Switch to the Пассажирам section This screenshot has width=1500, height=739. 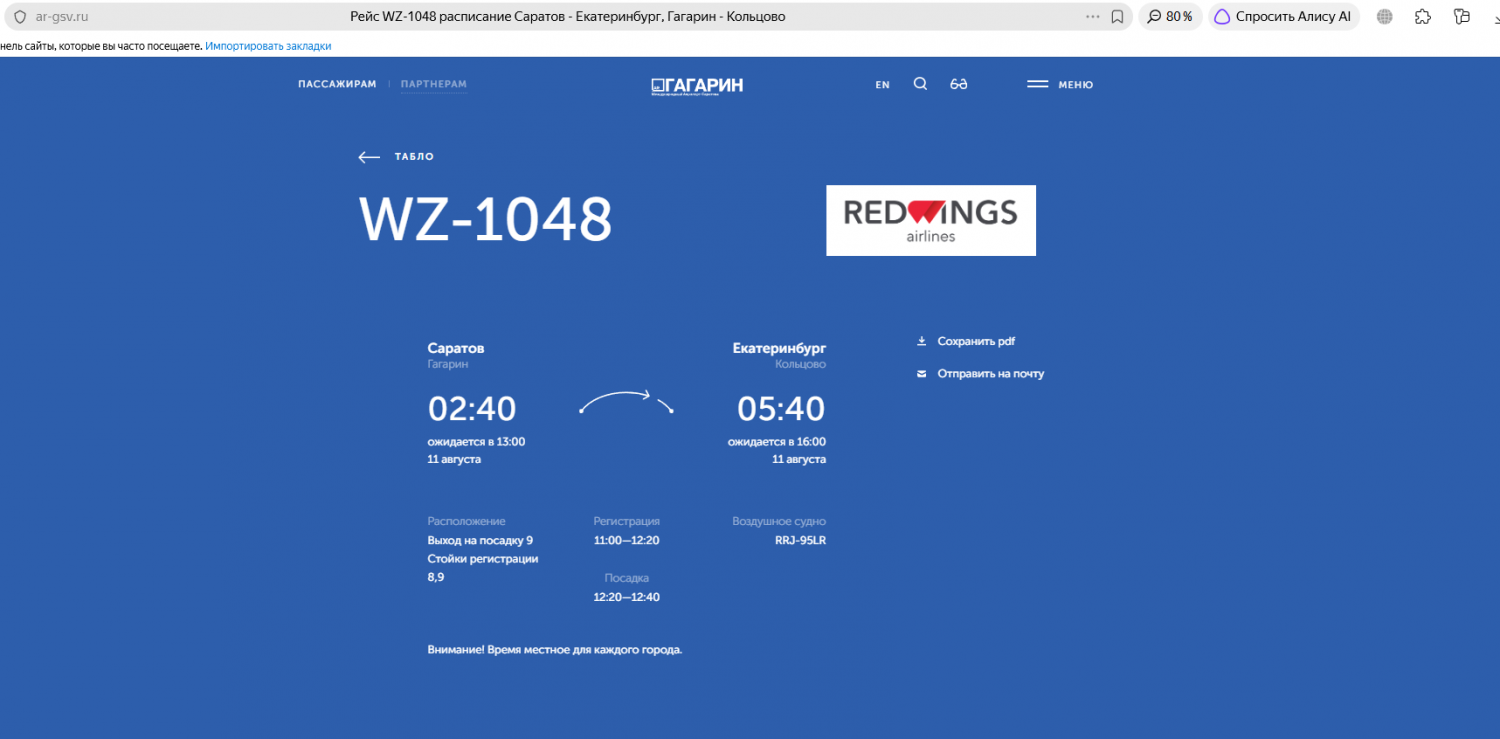(x=337, y=84)
